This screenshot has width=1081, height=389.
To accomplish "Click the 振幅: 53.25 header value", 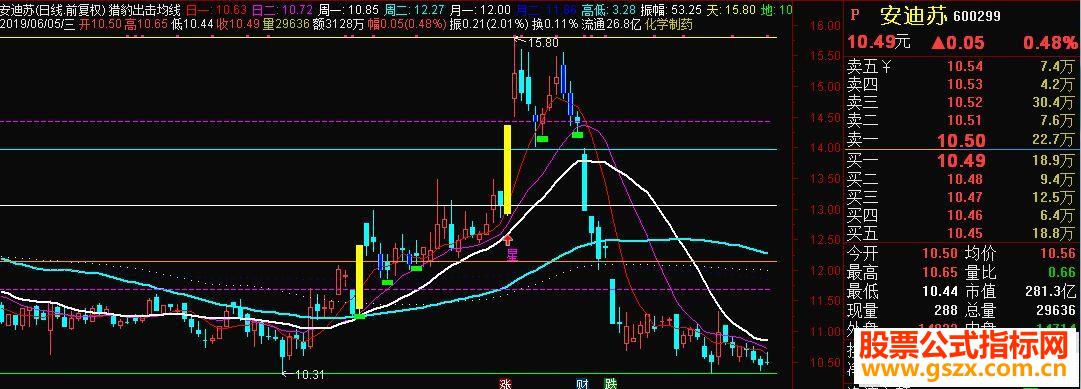I will [x=671, y=10].
